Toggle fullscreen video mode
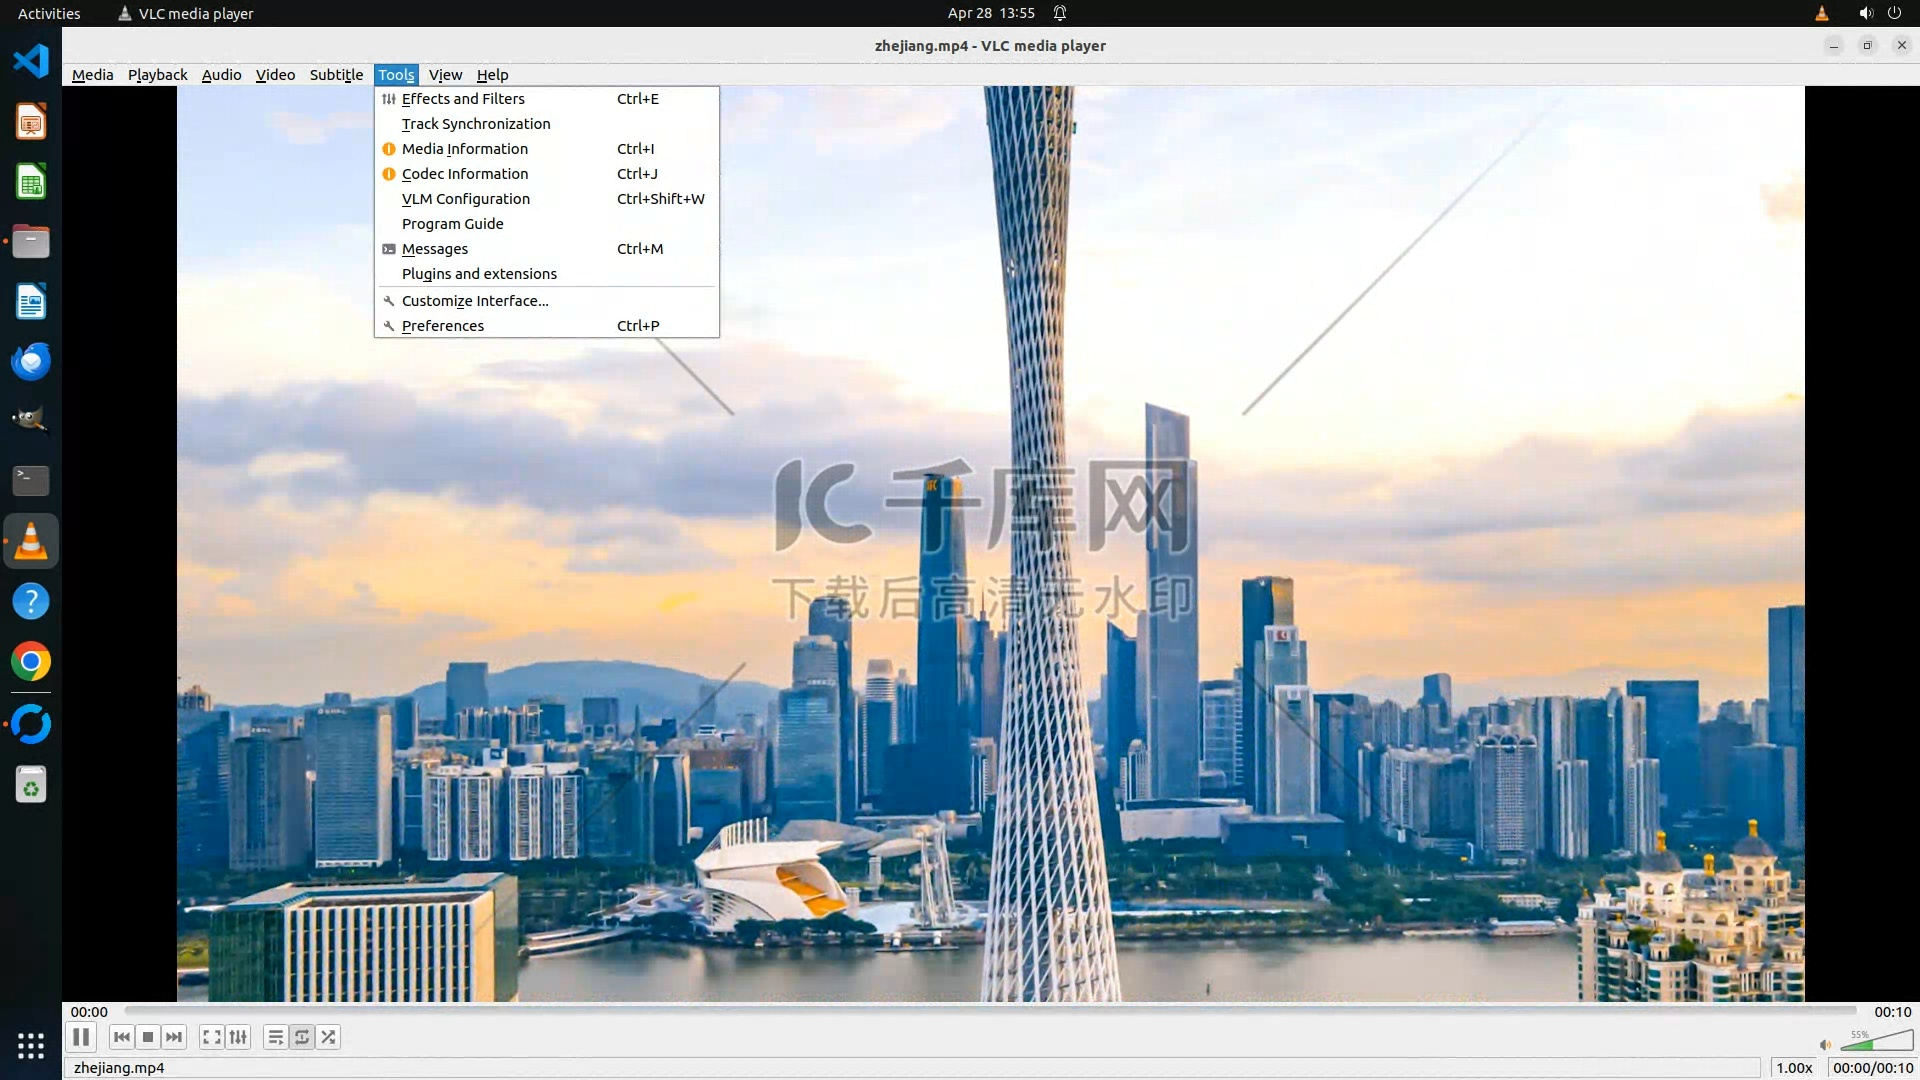 click(x=211, y=1037)
